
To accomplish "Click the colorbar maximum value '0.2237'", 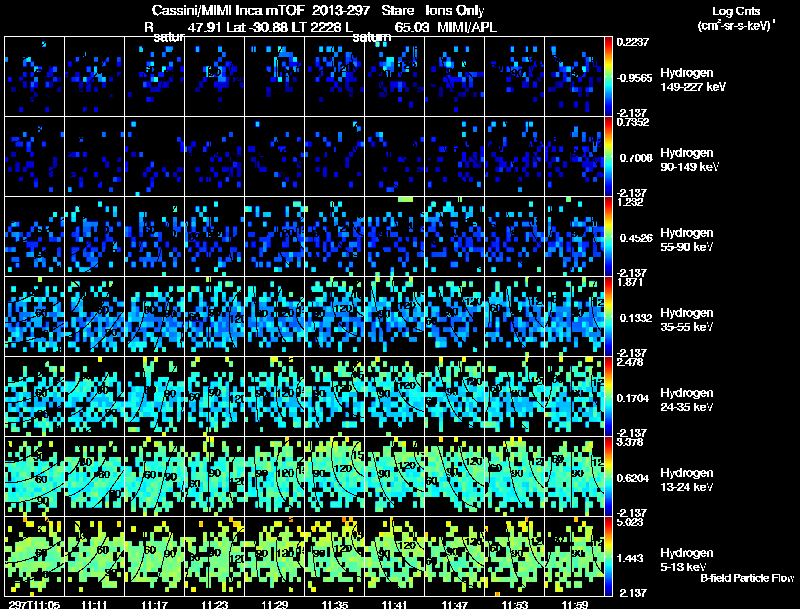I will tap(633, 42).
